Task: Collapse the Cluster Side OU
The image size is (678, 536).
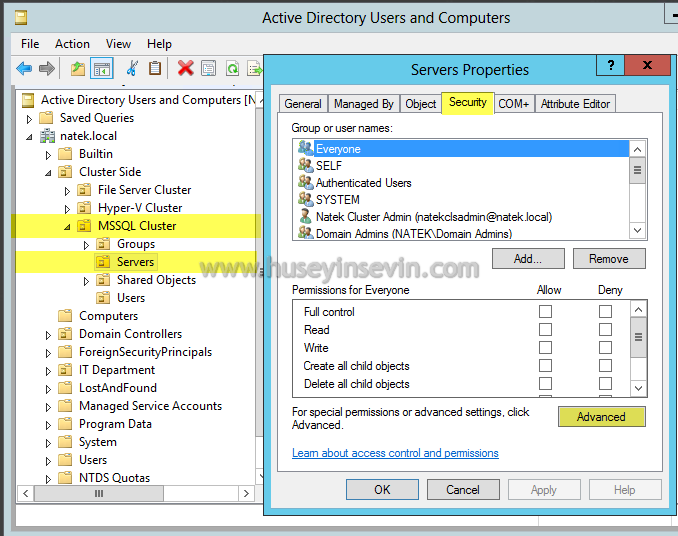Action: [48, 173]
